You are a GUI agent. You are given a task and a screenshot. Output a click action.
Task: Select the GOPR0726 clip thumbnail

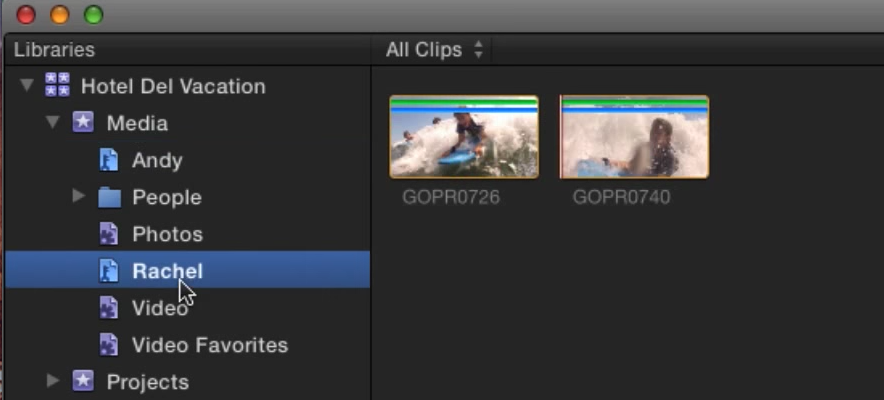click(x=464, y=137)
